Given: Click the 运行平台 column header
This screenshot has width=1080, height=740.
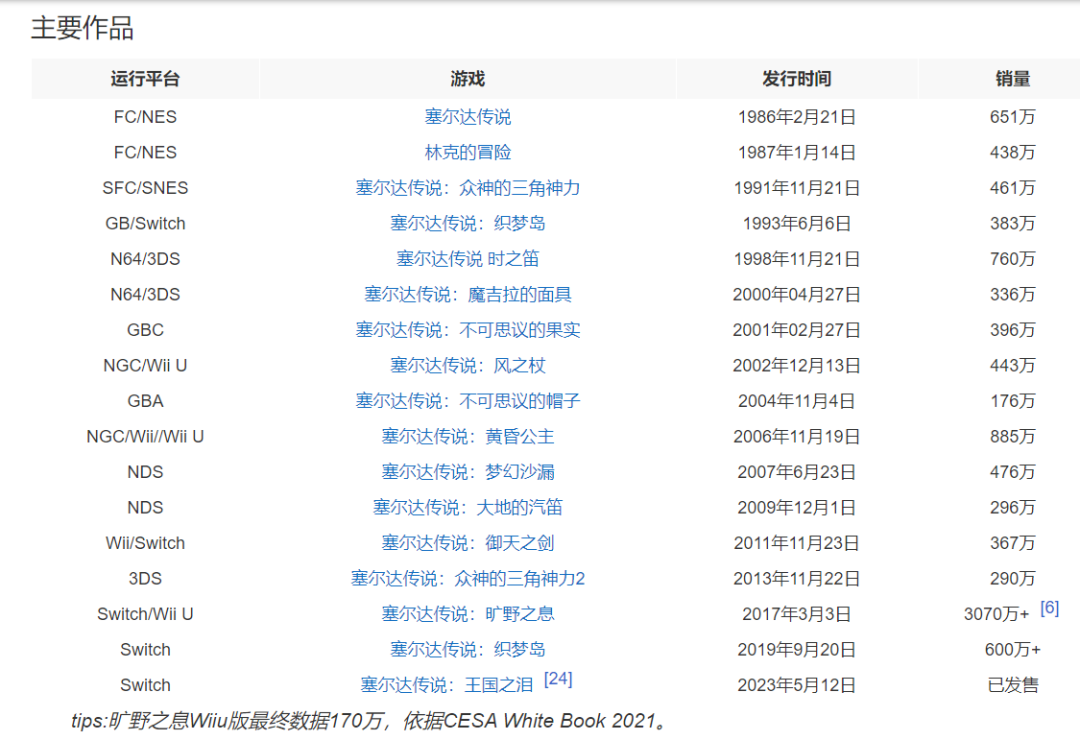Looking at the screenshot, I should coord(145,79).
